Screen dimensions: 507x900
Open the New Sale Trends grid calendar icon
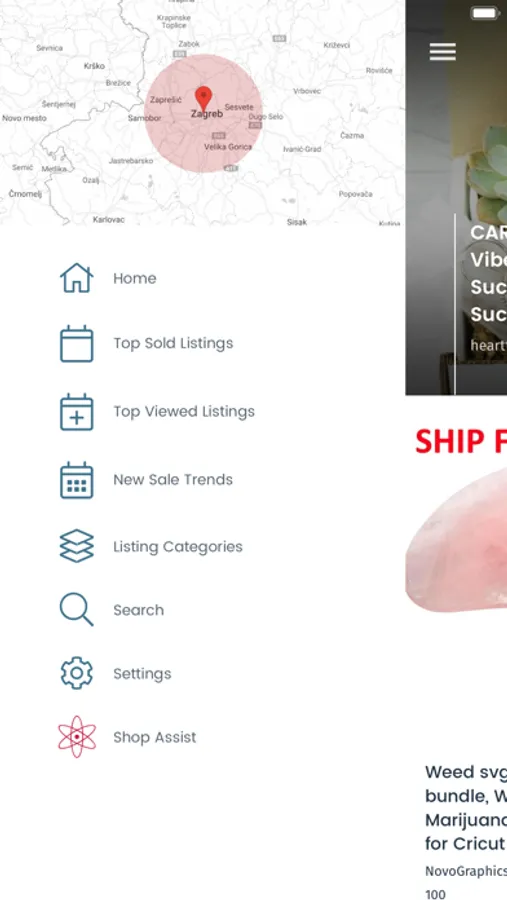pos(77,480)
